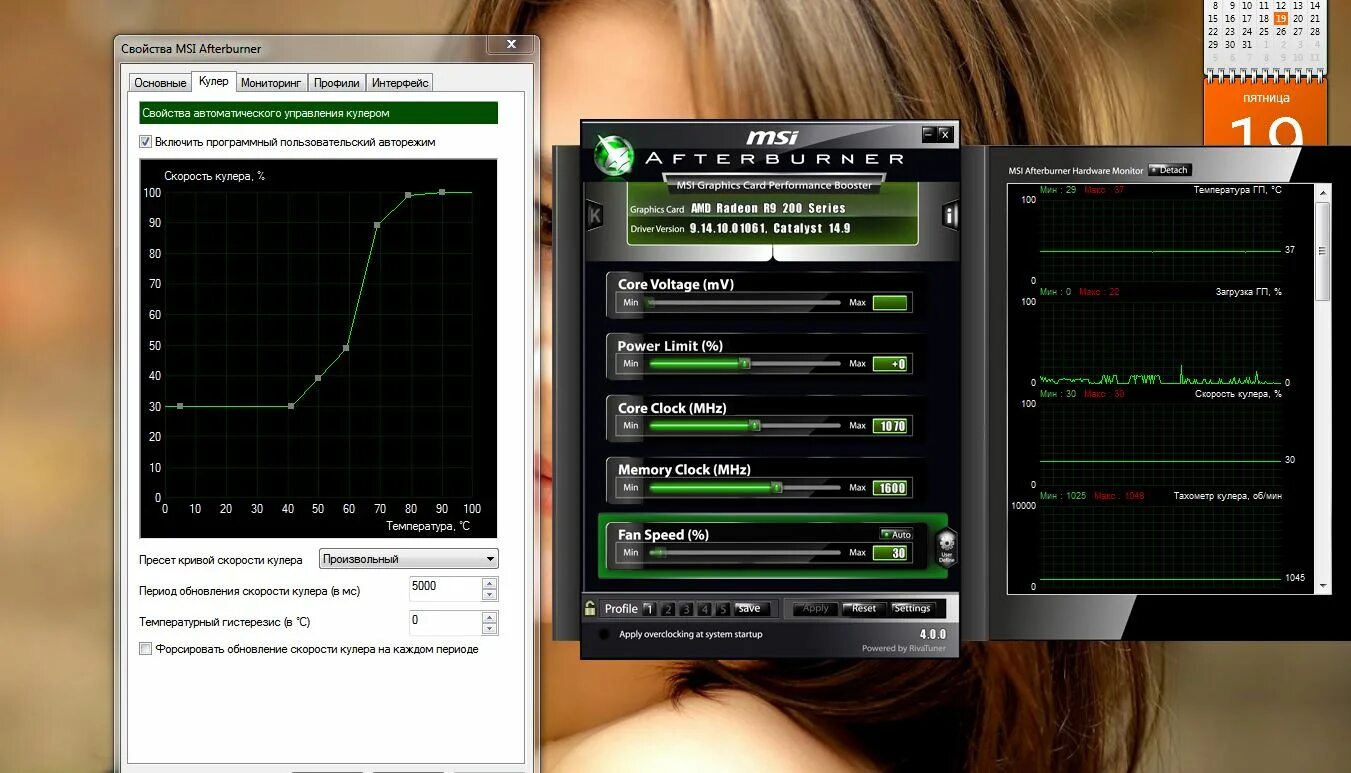Increase temperature hysteresis with up arrow
Image resolution: width=1351 pixels, height=773 pixels.
[489, 617]
